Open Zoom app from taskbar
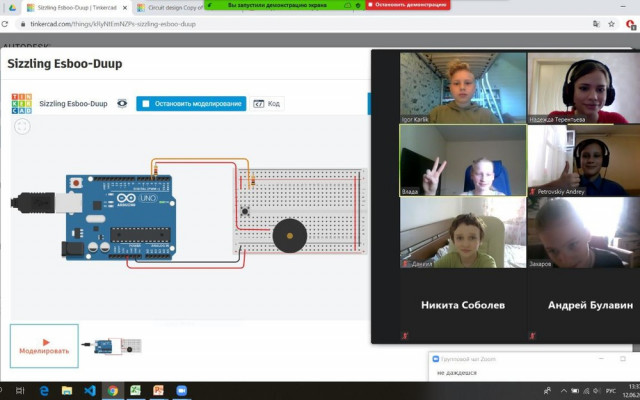The height and width of the screenshot is (400, 640). pos(182,391)
